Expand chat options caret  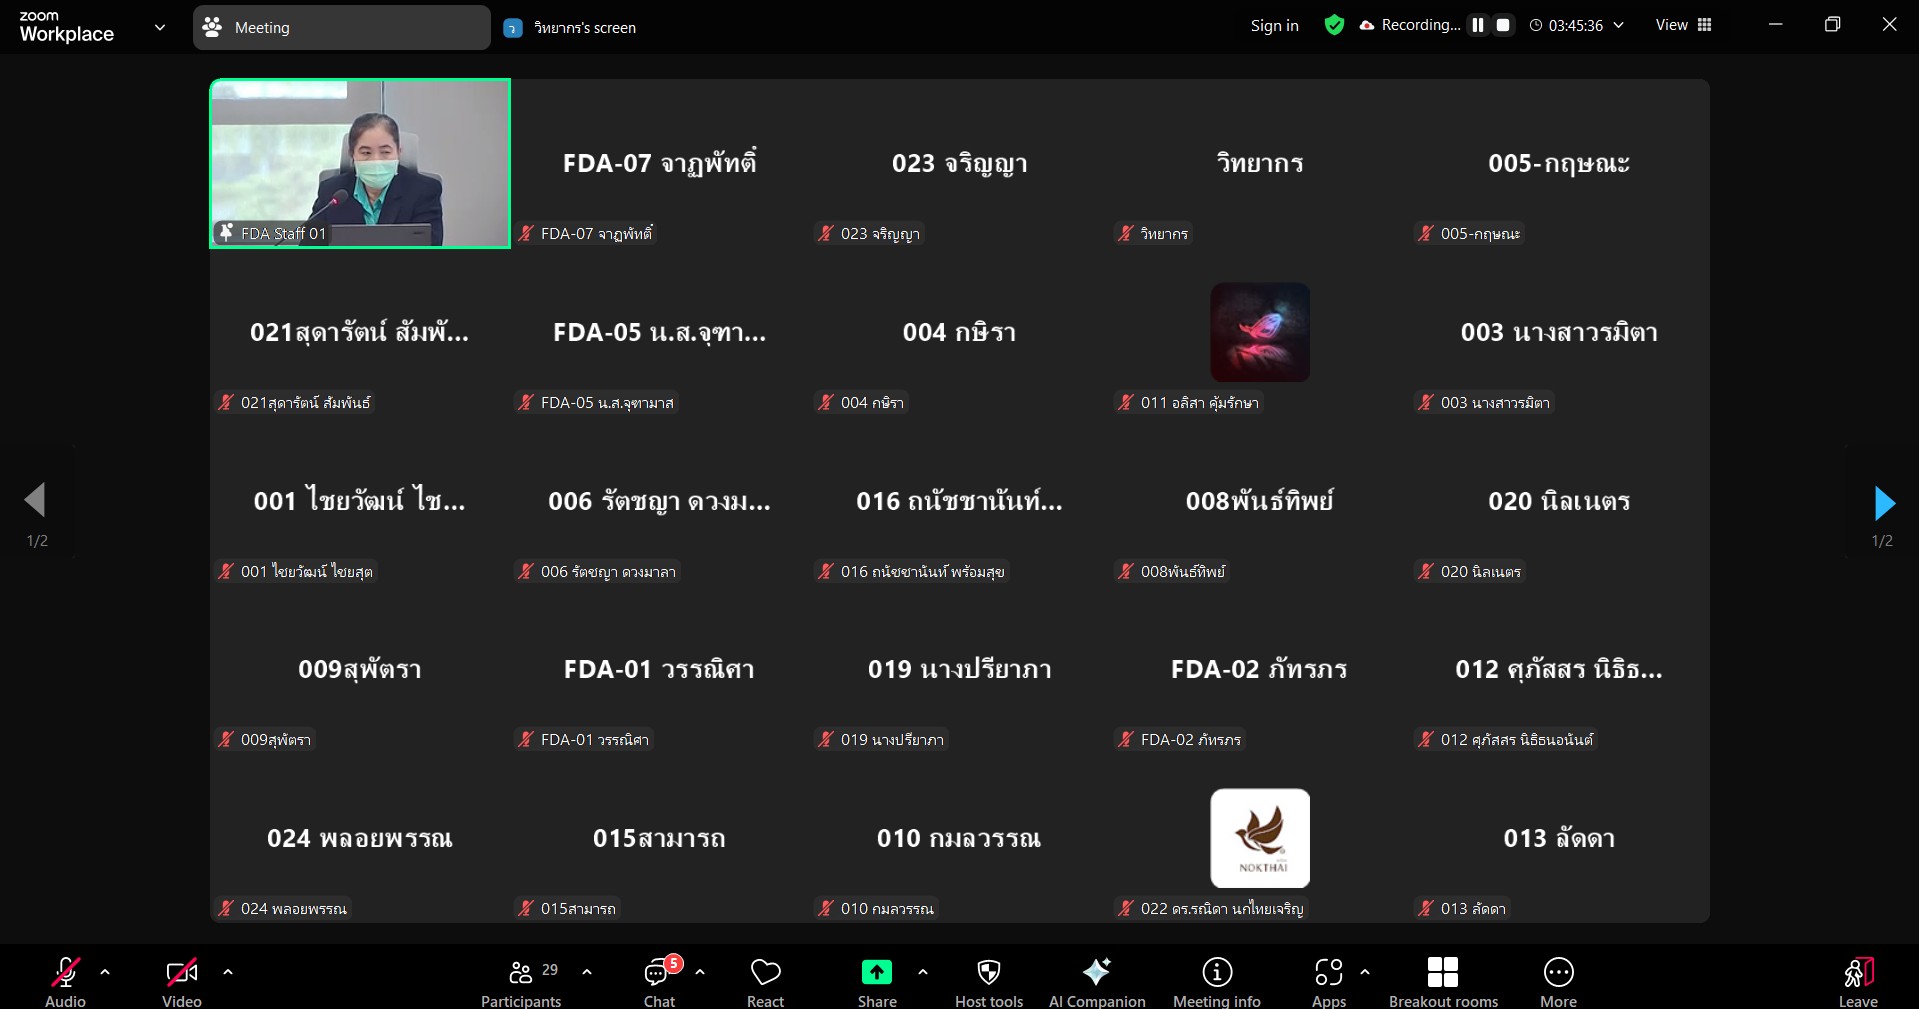point(700,972)
